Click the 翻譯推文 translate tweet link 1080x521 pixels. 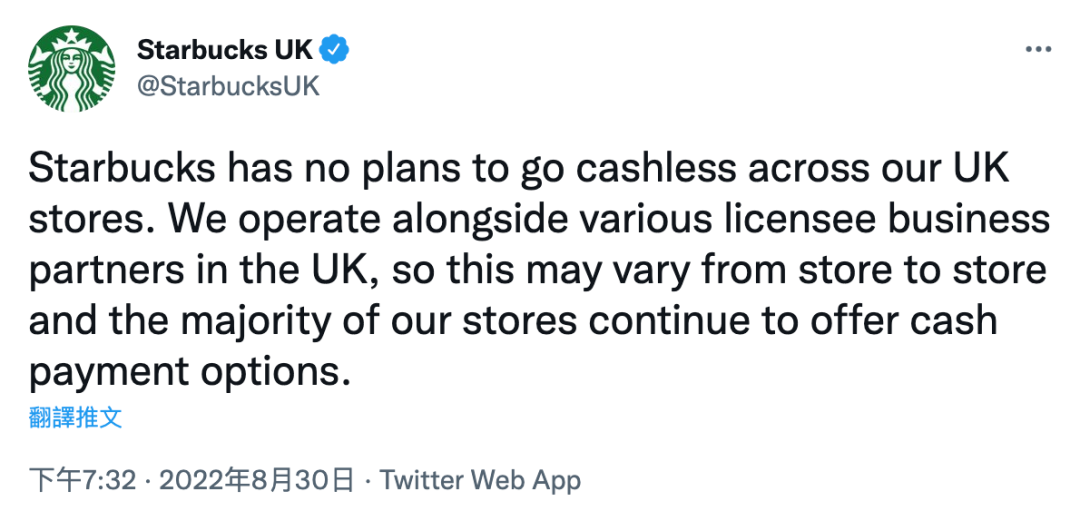click(76, 417)
